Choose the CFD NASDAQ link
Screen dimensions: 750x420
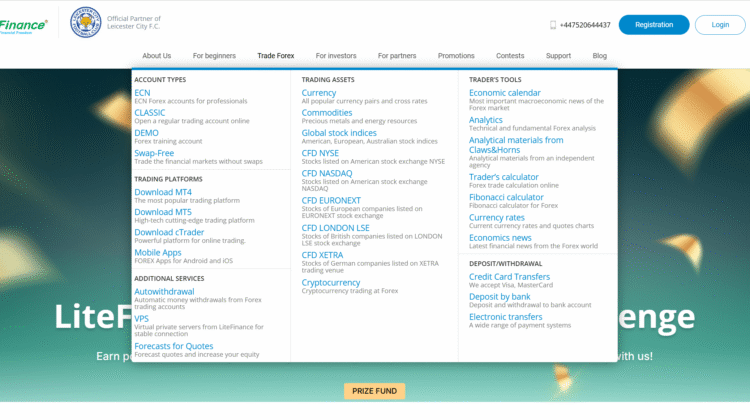pos(327,173)
